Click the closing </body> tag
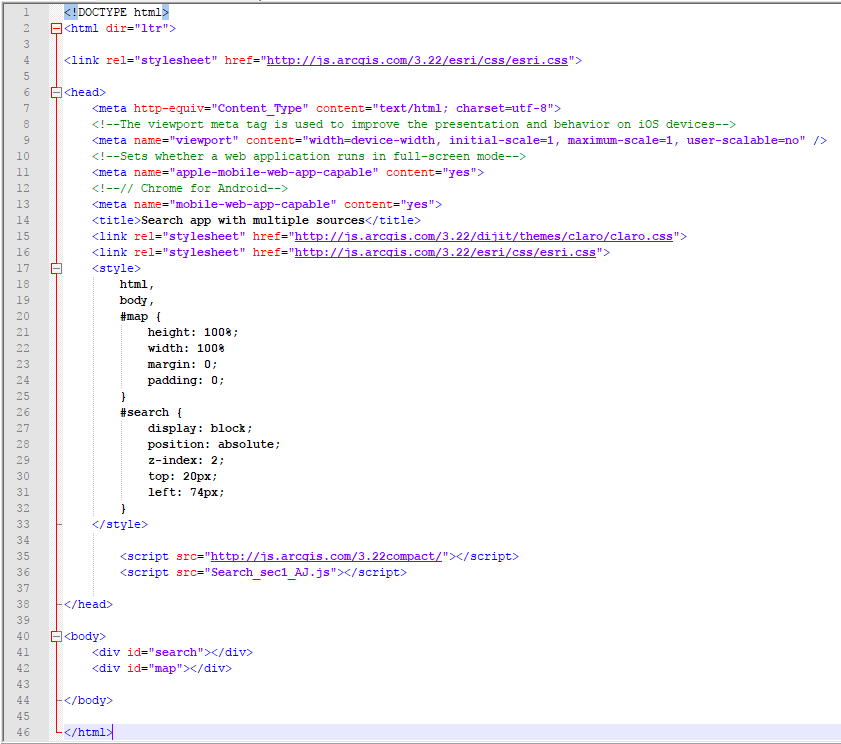Image resolution: width=841 pixels, height=744 pixels. (88, 701)
